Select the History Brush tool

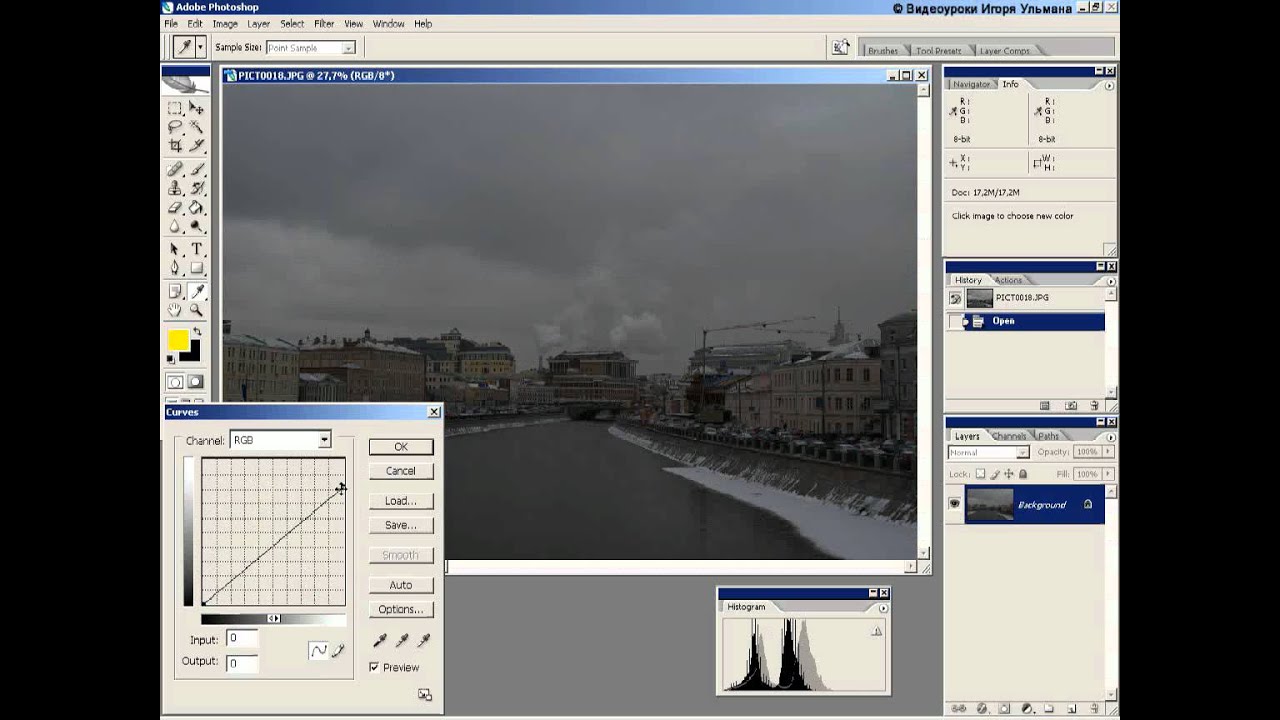point(196,188)
